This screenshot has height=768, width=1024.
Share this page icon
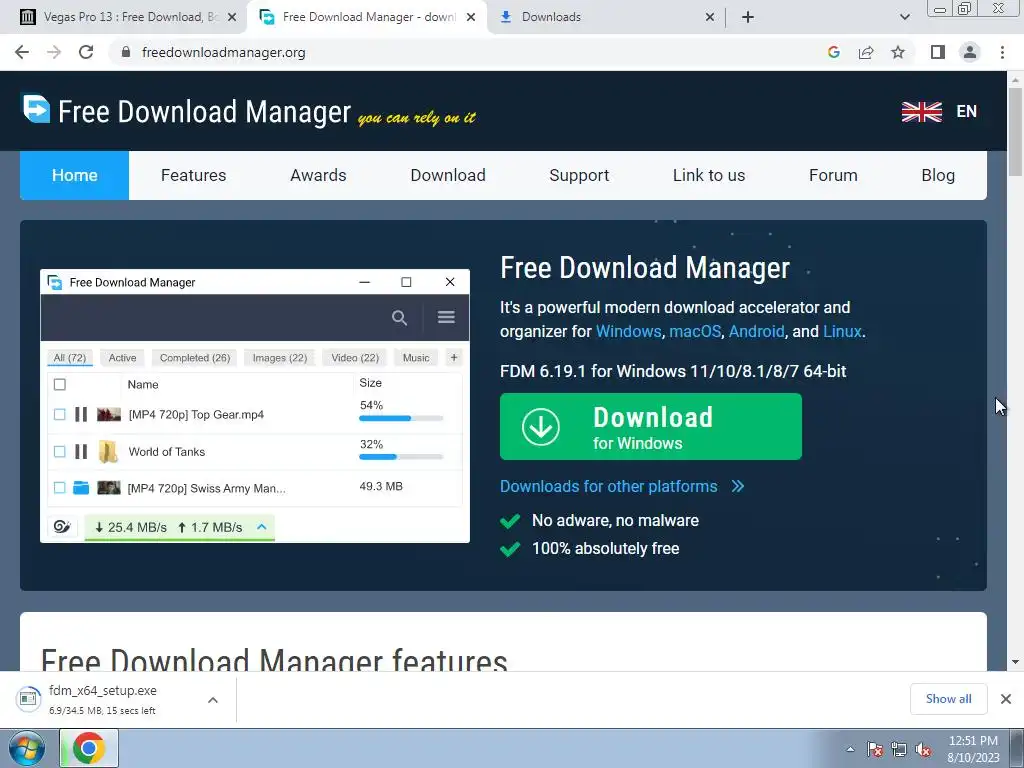click(866, 52)
